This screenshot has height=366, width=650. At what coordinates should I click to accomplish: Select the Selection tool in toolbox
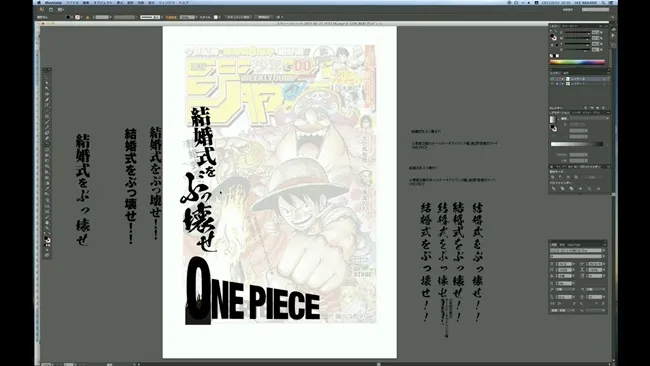(46, 76)
